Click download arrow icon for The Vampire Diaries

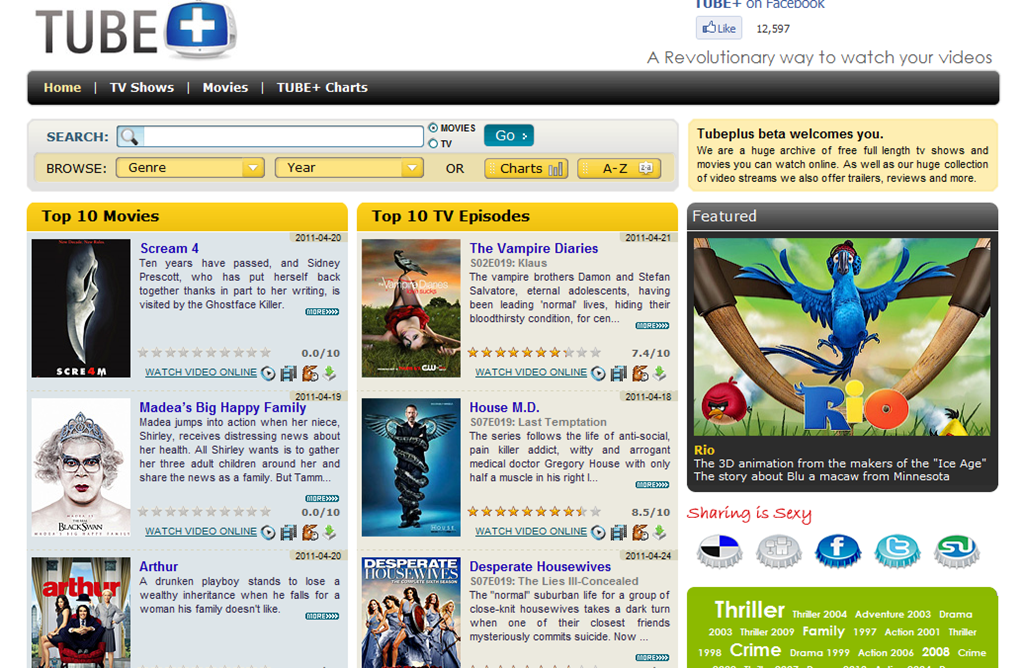tap(660, 373)
